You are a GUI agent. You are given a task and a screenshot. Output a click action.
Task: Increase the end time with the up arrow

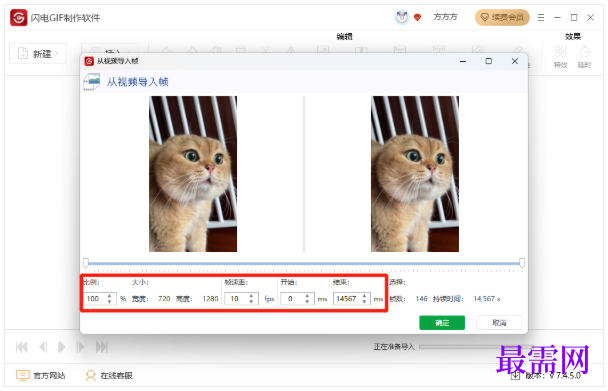tap(364, 296)
